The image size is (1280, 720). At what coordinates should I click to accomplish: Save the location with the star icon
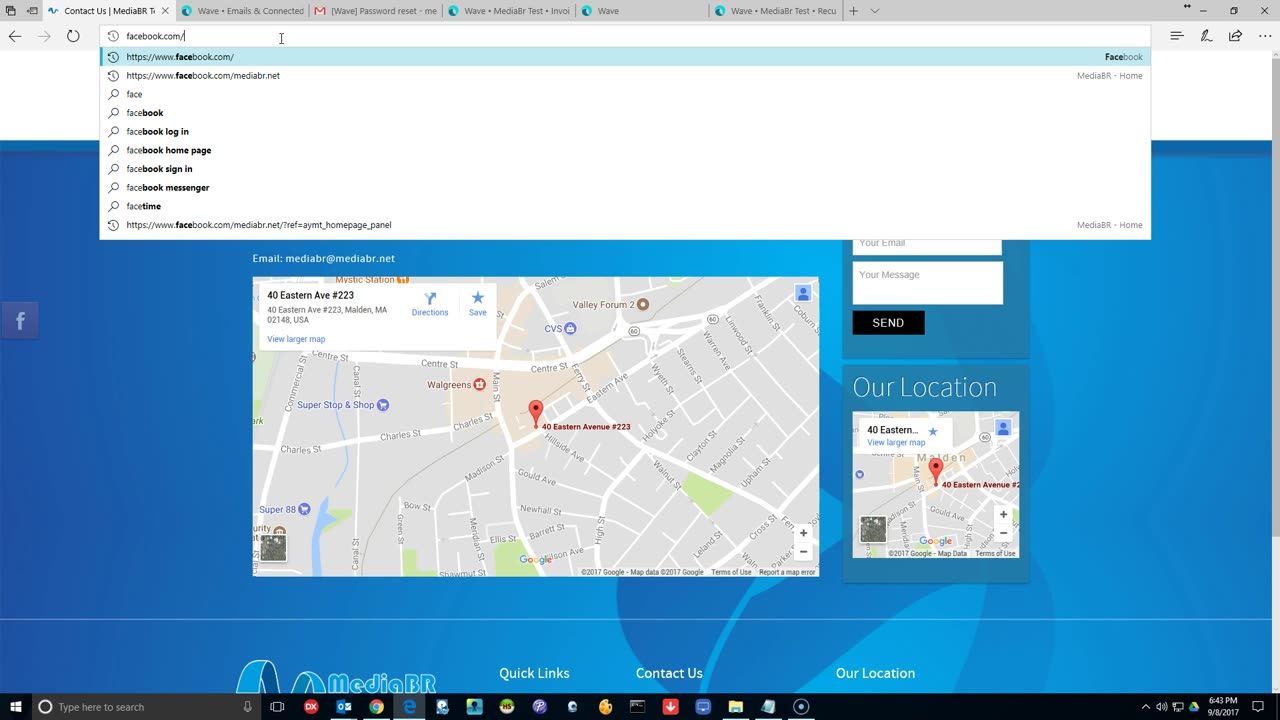478,304
